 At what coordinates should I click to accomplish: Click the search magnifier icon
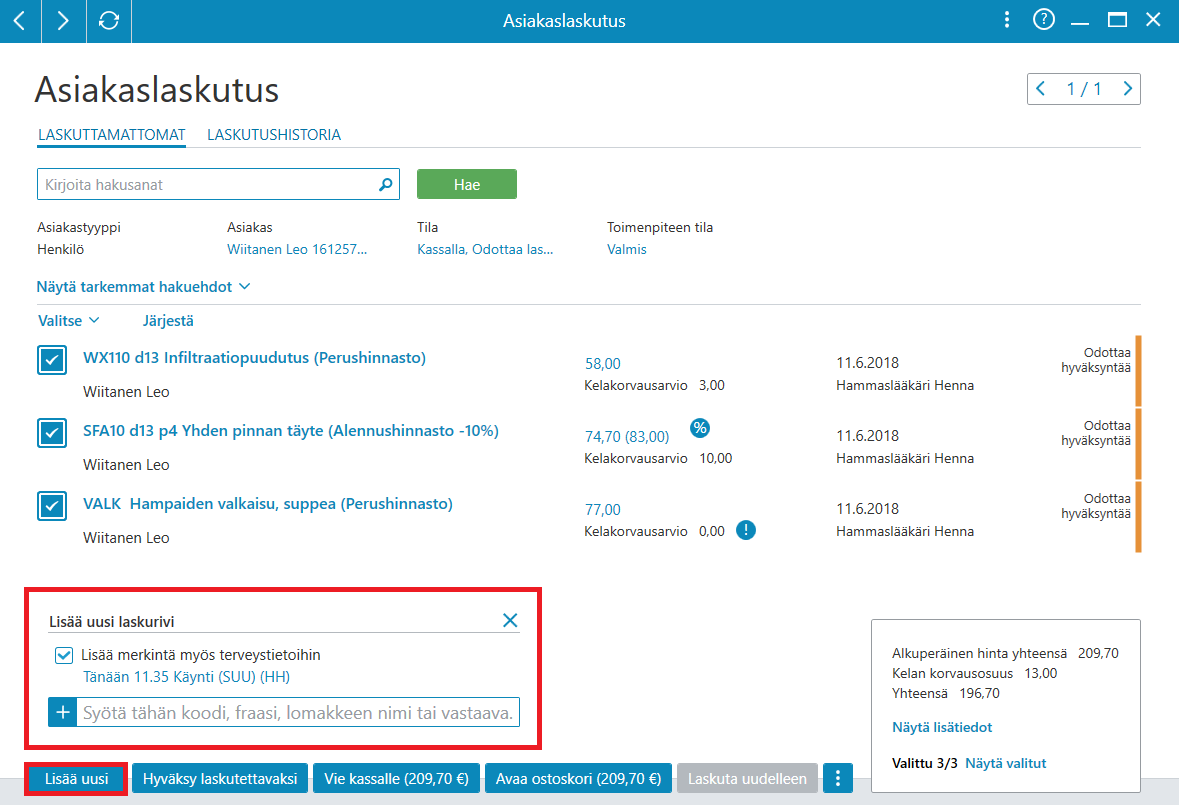point(386,184)
